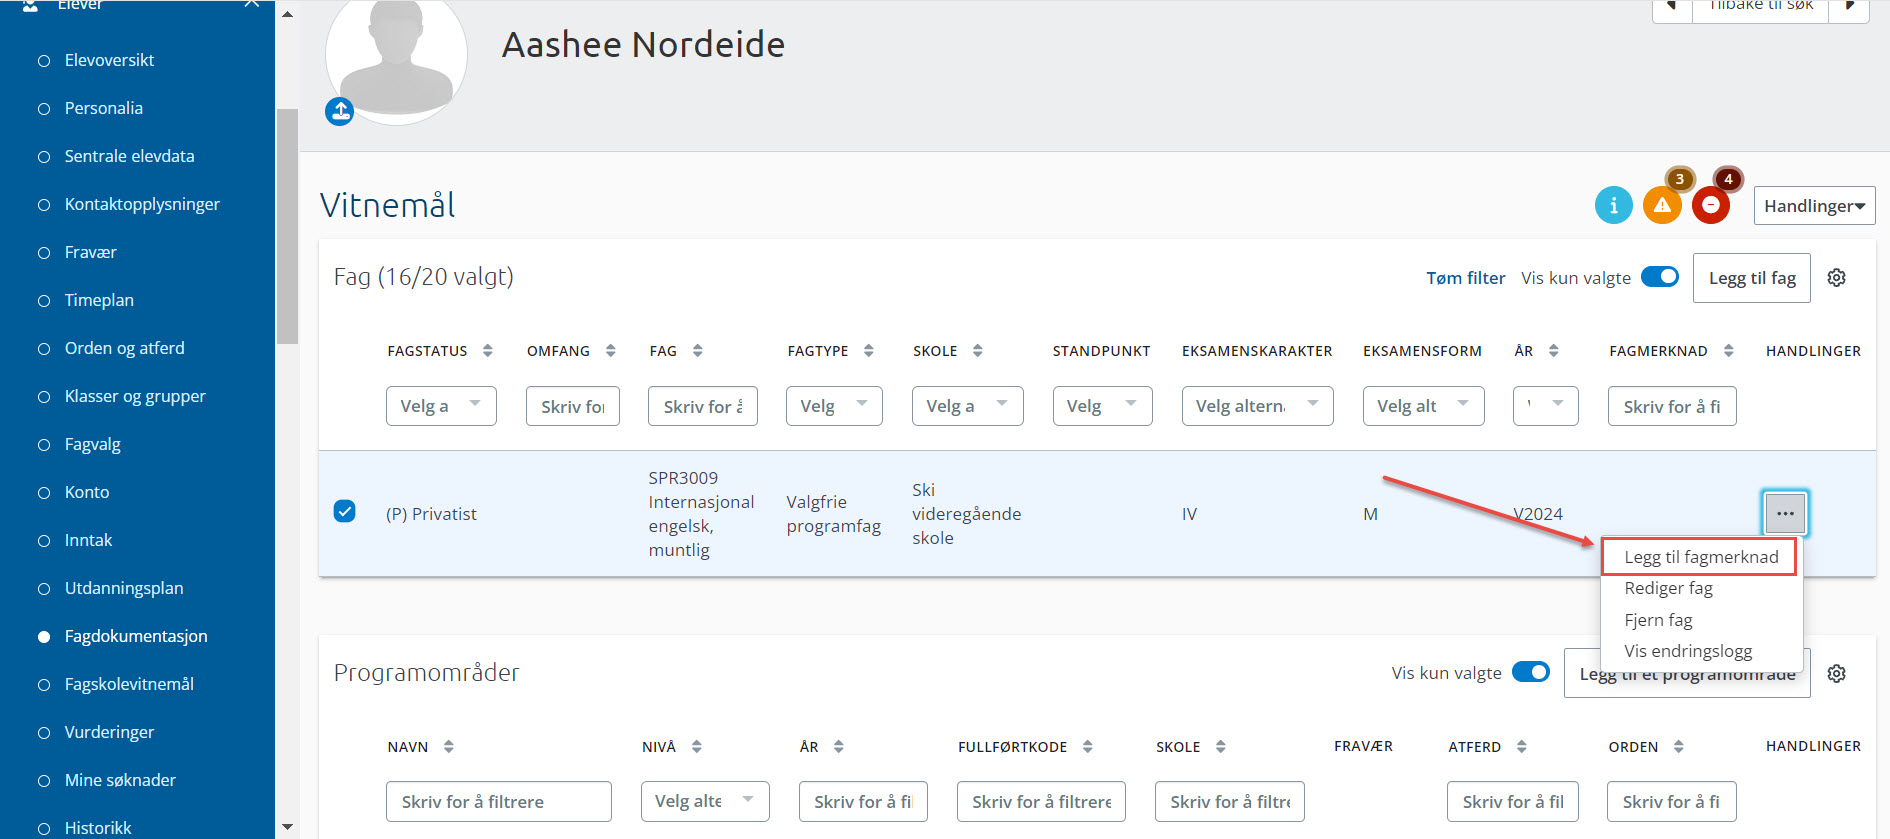
Task: Click FAGMERKNAD filter text field
Action: tap(1672, 406)
